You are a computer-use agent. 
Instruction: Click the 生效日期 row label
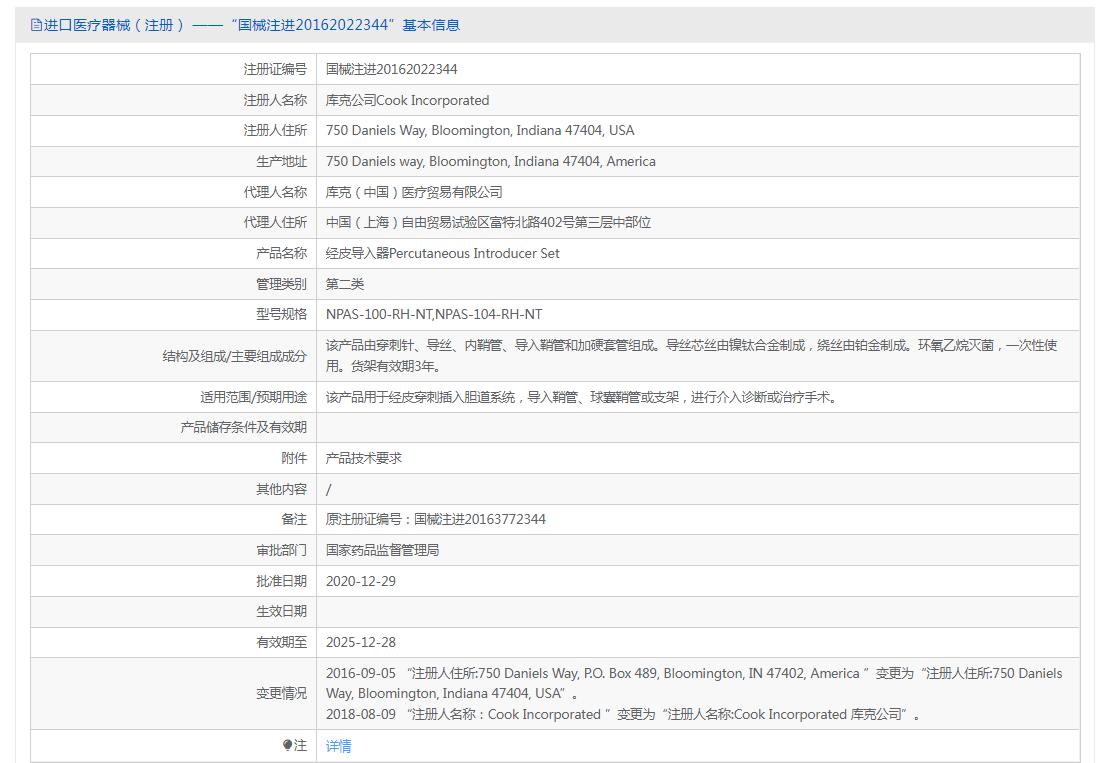[x=282, y=612]
